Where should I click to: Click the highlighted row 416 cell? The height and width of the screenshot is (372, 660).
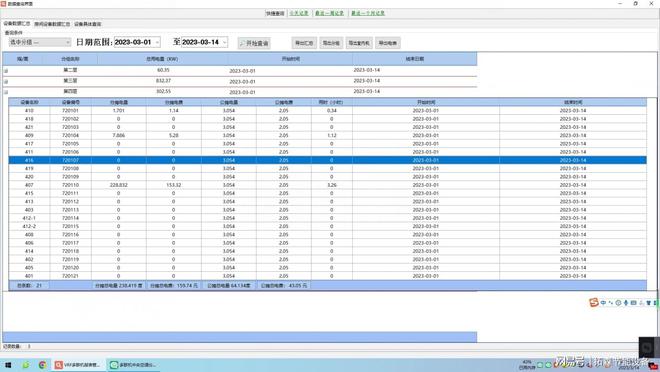pos(29,160)
